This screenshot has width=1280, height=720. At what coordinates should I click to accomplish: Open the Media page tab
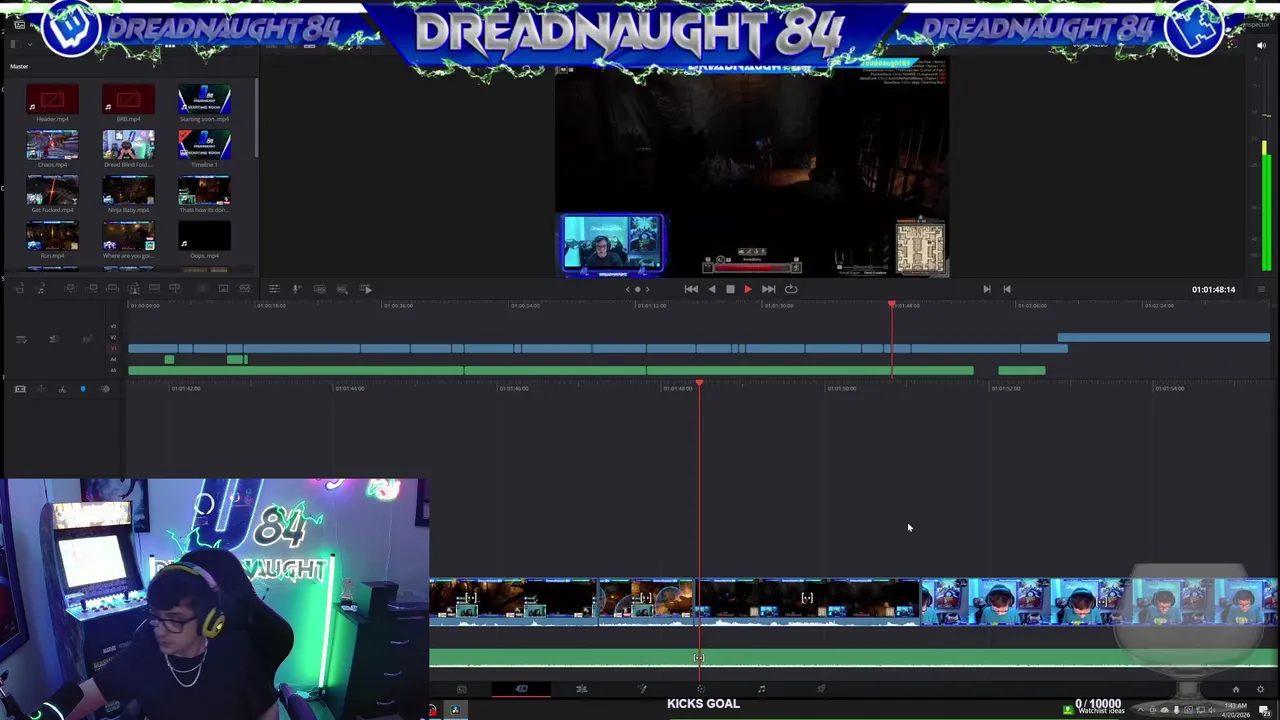point(461,689)
